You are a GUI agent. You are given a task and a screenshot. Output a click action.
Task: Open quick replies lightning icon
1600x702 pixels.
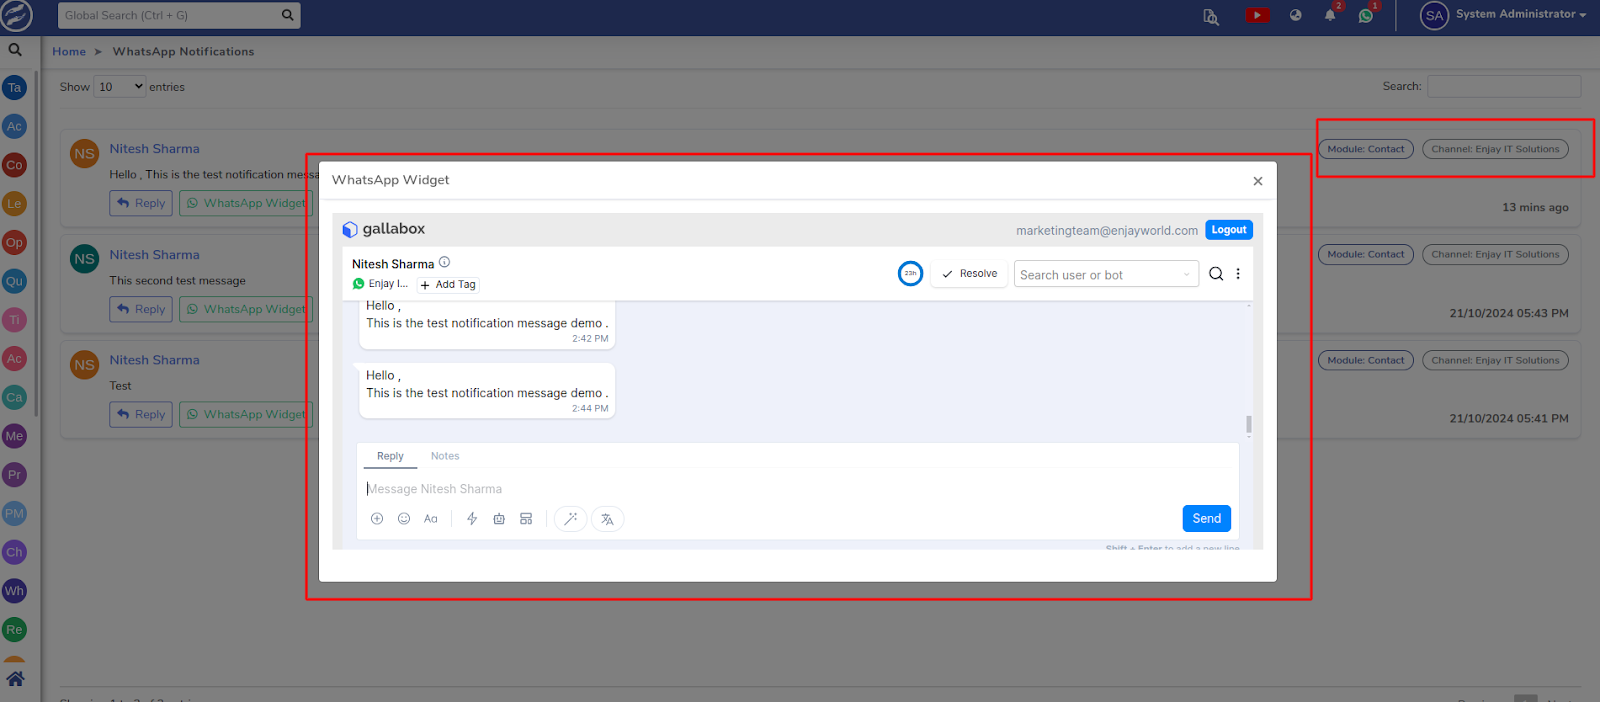click(x=472, y=519)
